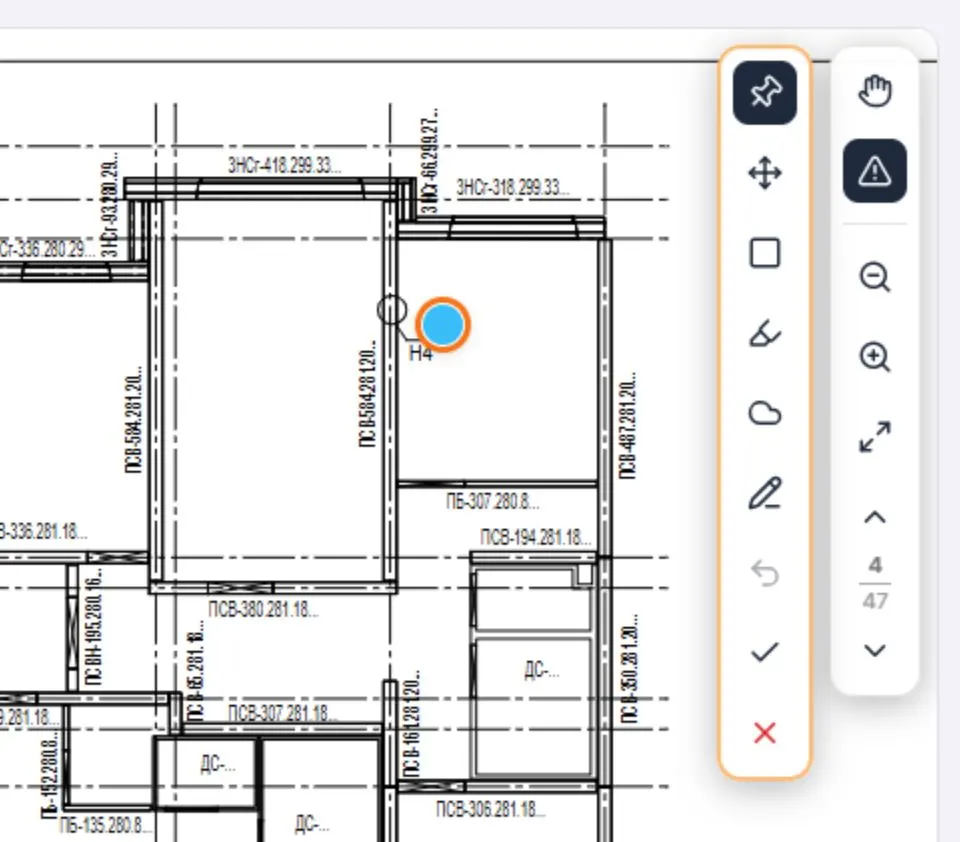This screenshot has width=960, height=842.
Task: Choose the pencil drawing tool
Action: click(x=765, y=493)
